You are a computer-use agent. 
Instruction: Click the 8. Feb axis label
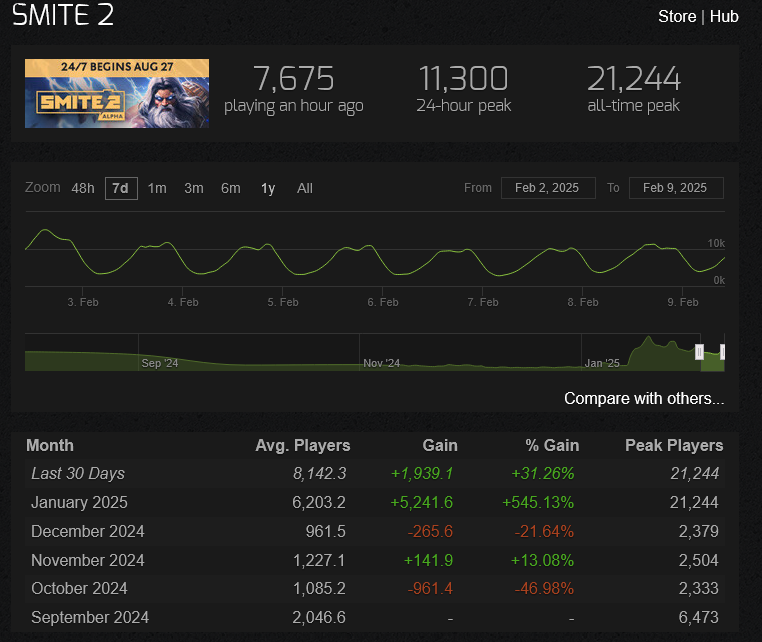point(583,302)
